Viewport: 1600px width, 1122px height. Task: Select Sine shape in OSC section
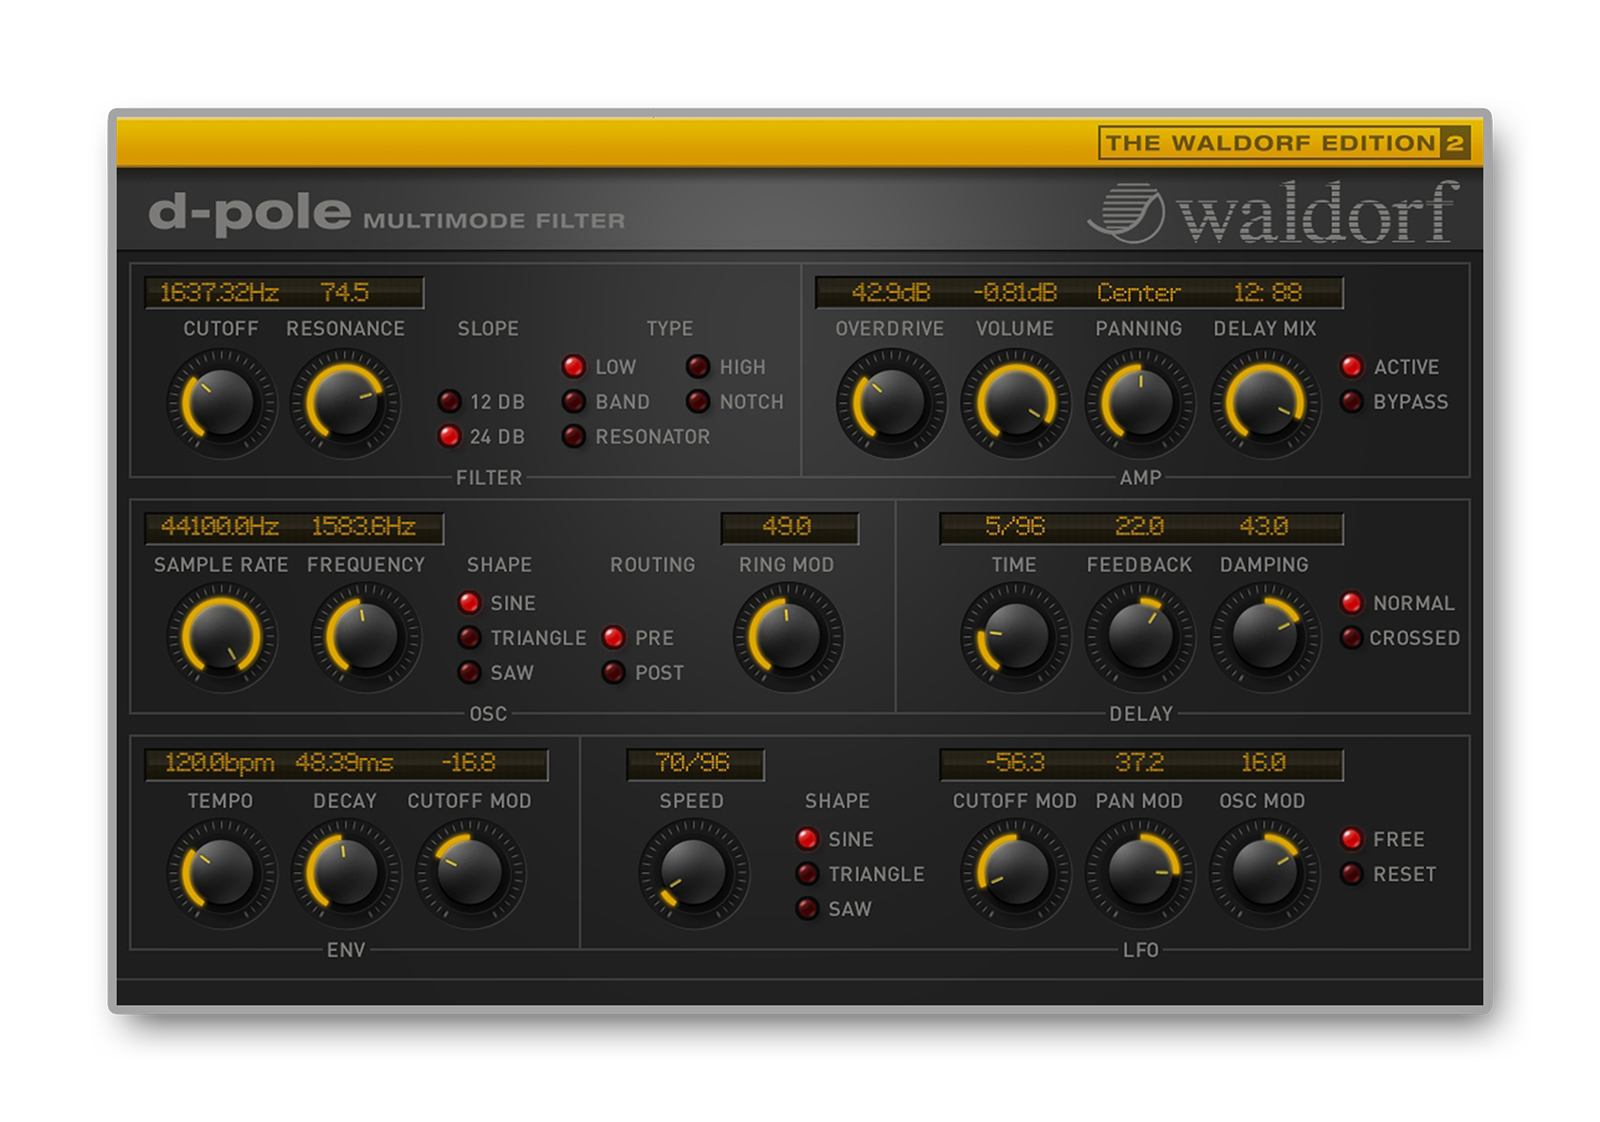point(469,603)
